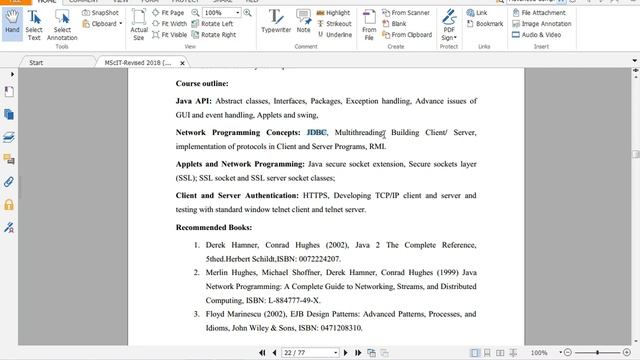Open the Bookmarks panel in sidebar
Image resolution: width=640 pixels, height=360 pixels.
(x=9, y=92)
